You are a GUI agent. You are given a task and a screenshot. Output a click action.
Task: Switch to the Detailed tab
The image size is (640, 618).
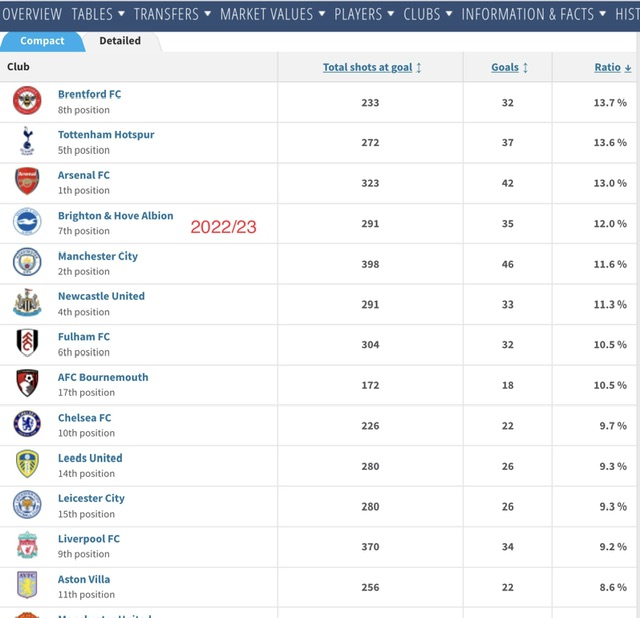[120, 41]
